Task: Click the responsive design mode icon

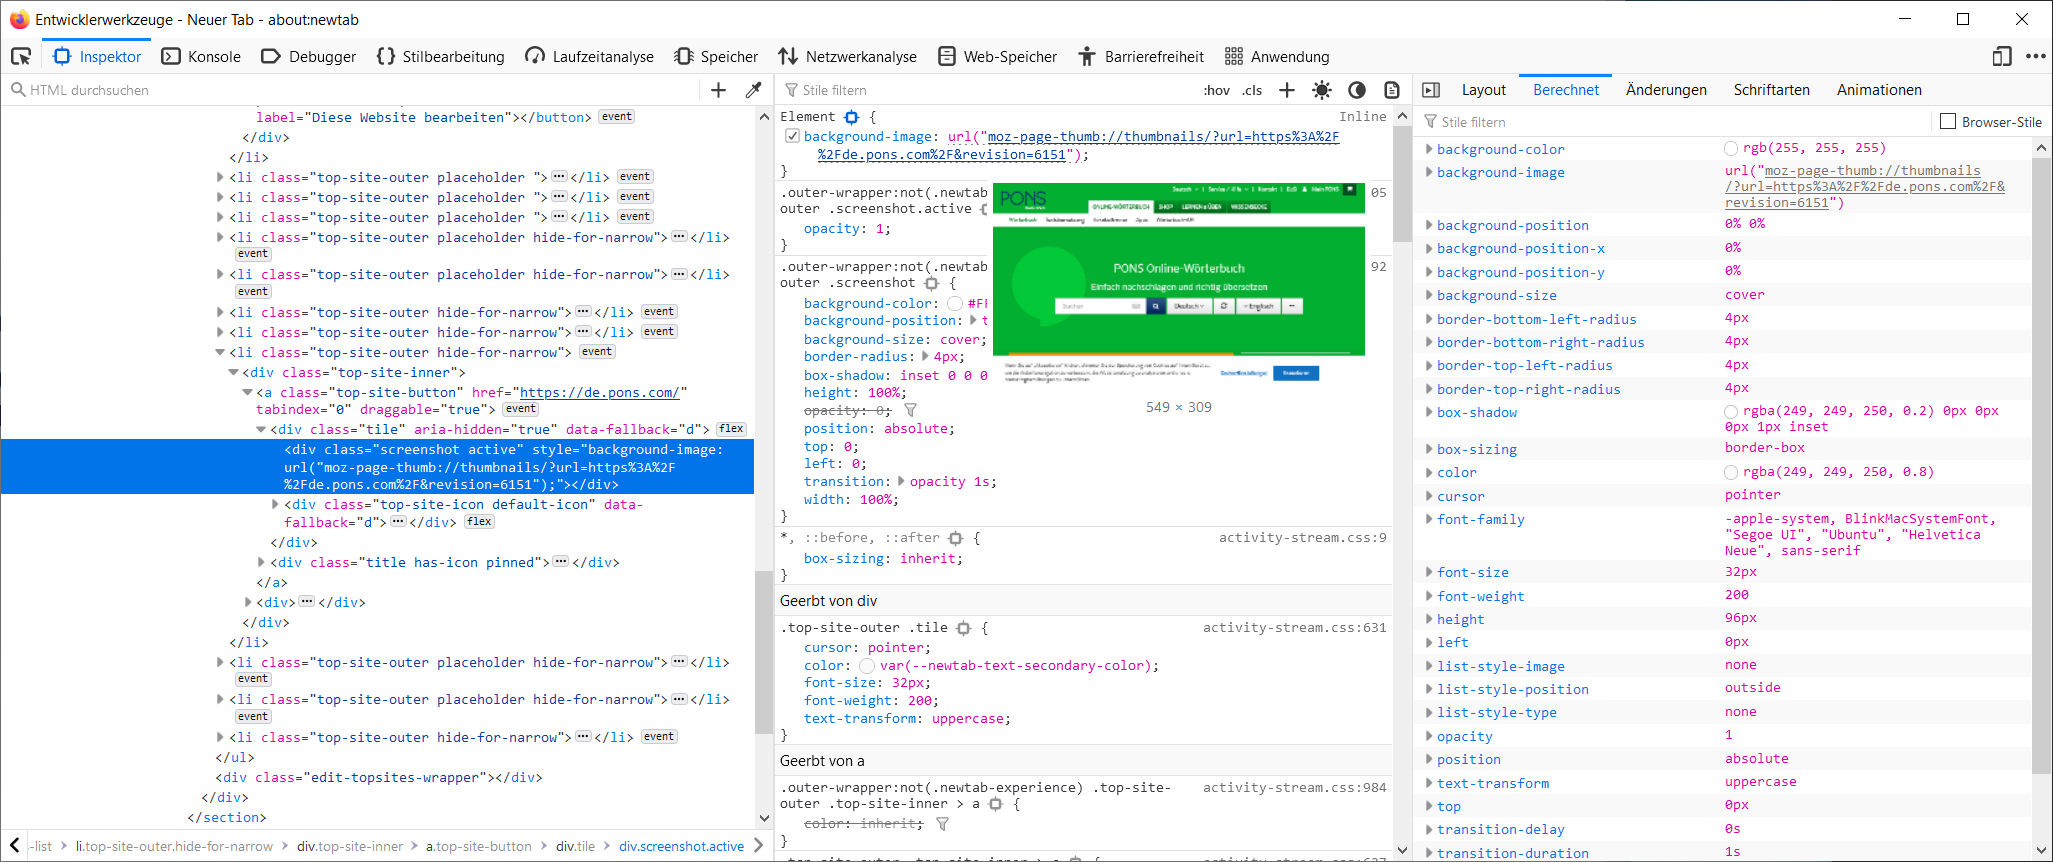Action: [2001, 56]
